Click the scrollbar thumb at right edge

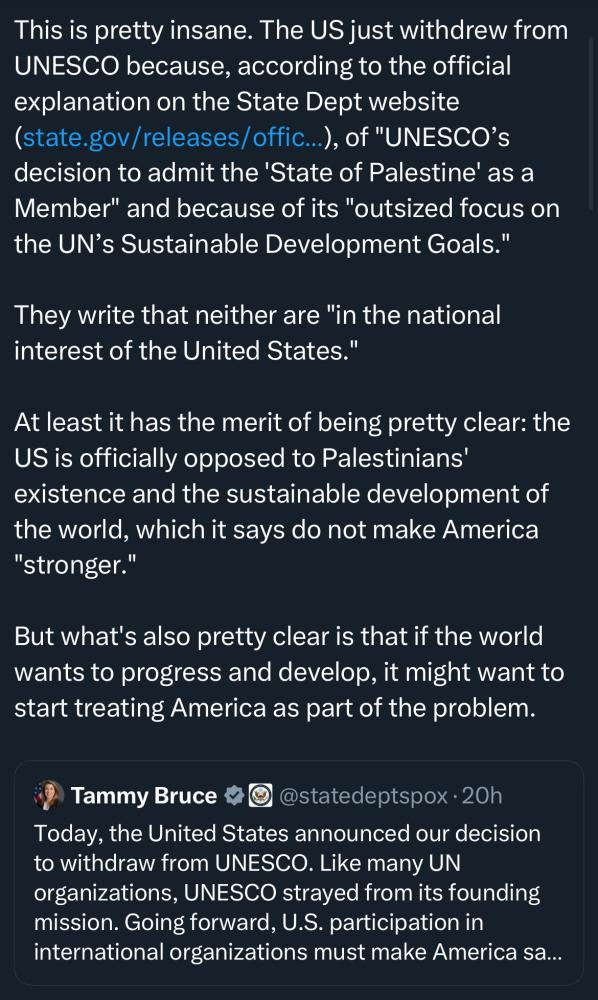(593, 124)
